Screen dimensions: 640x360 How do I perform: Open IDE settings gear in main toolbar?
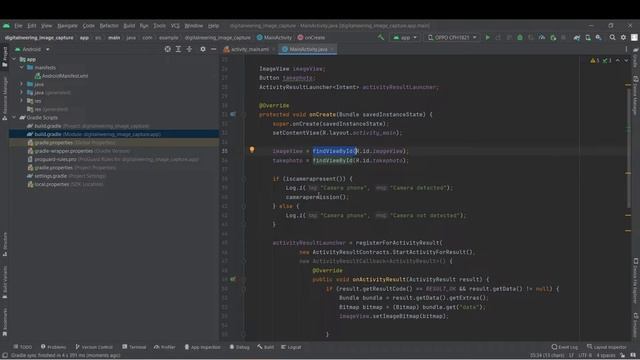[x=623, y=38]
